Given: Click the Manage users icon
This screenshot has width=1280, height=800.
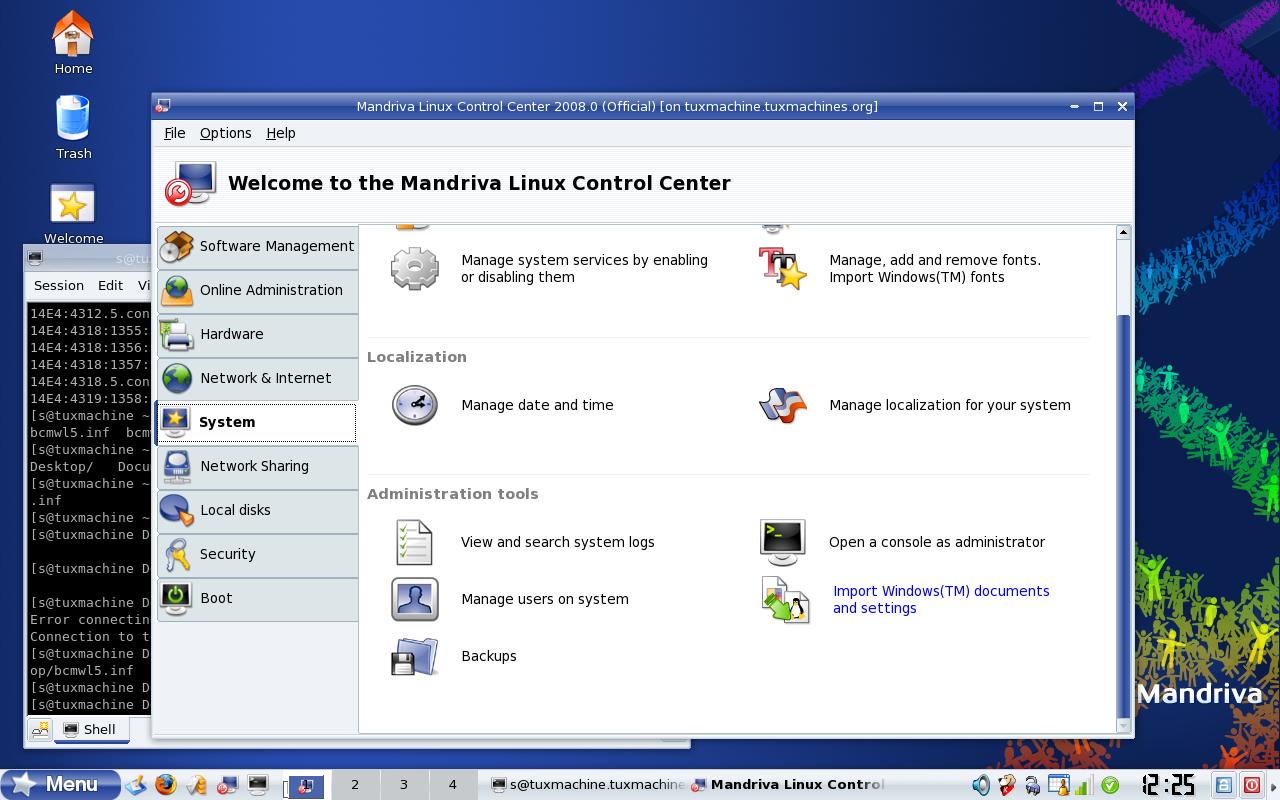Looking at the screenshot, I should coord(414,599).
